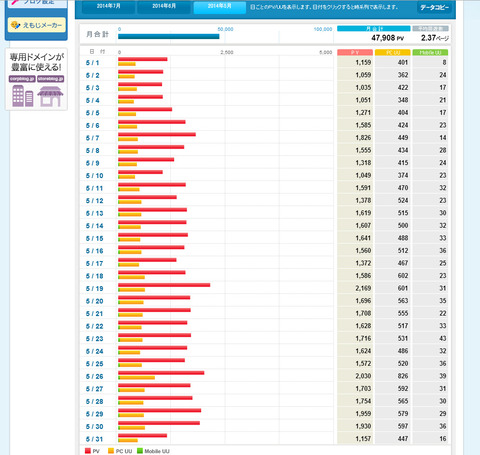Open date link 5 / 20
Viewport: 480px width, 455px height.
tap(94, 301)
